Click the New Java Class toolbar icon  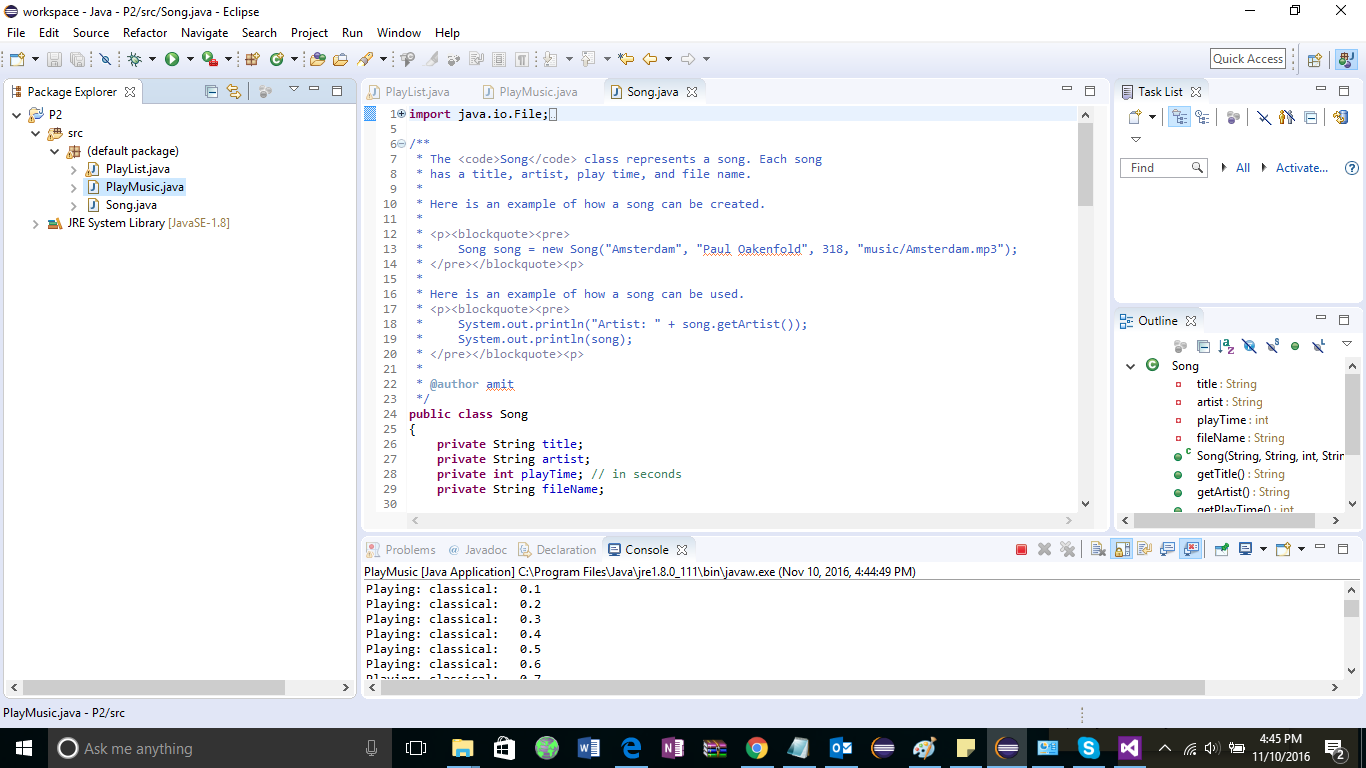(x=277, y=60)
